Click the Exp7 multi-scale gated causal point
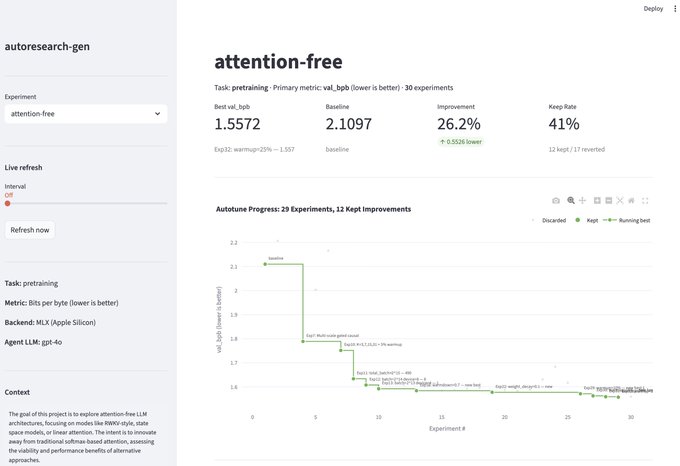The height and width of the screenshot is (466, 680). tap(303, 341)
